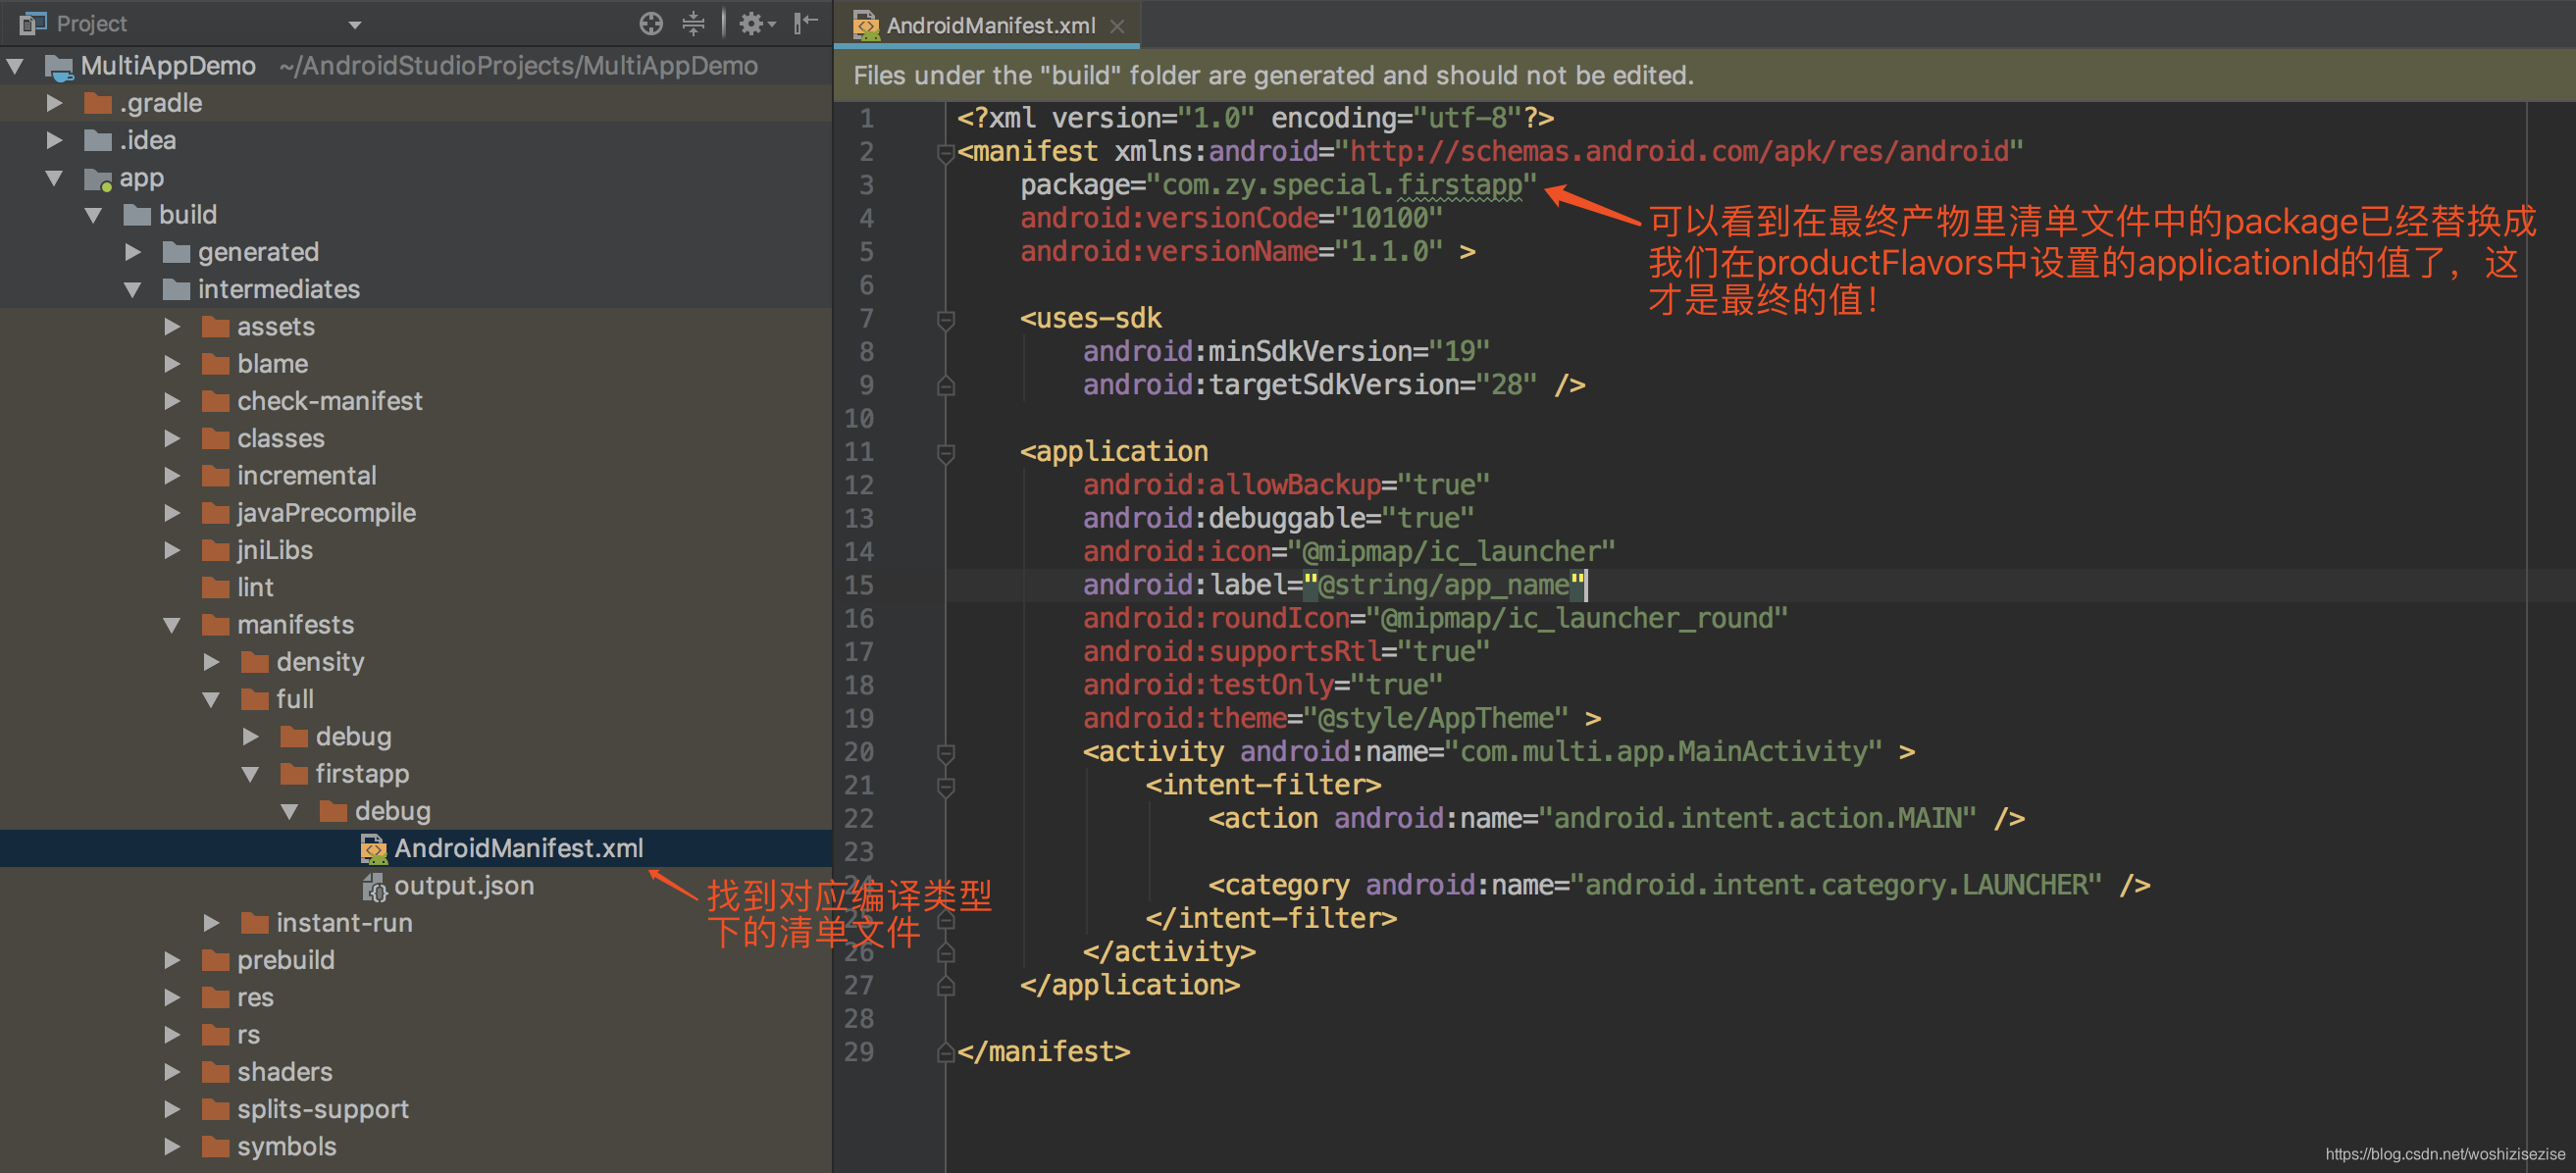2576x1173 pixels.
Task: Expand the density folder
Action: pos(211,662)
